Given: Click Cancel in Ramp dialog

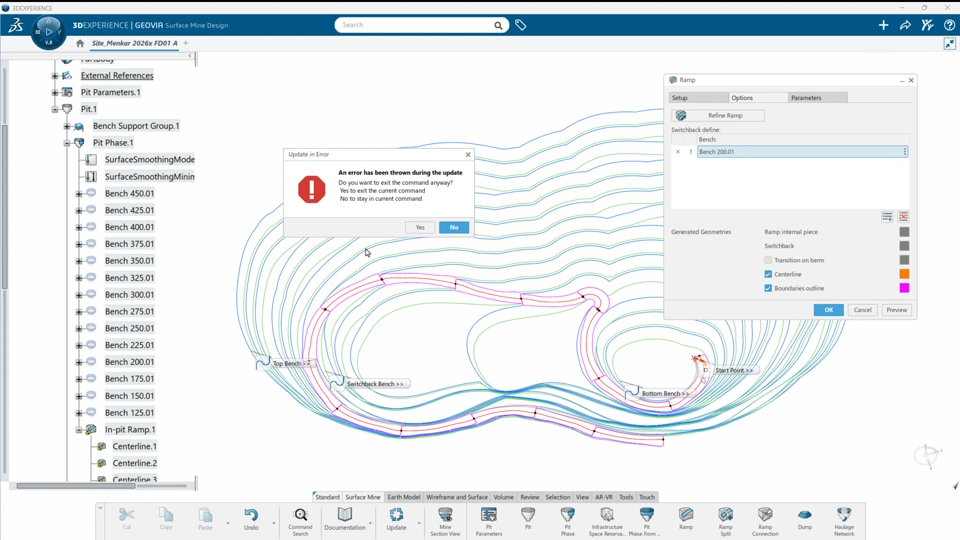Looking at the screenshot, I should [x=863, y=310].
